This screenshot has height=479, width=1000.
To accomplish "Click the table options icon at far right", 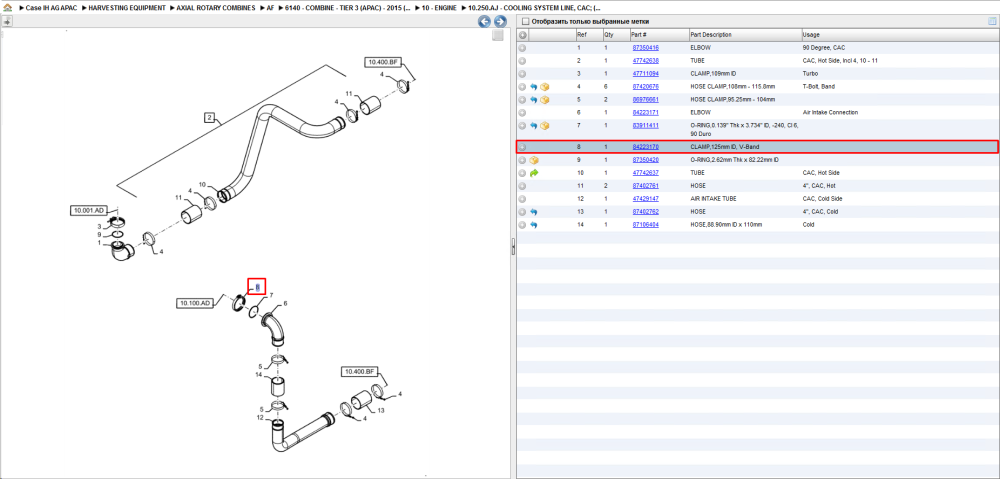I will 992,22.
